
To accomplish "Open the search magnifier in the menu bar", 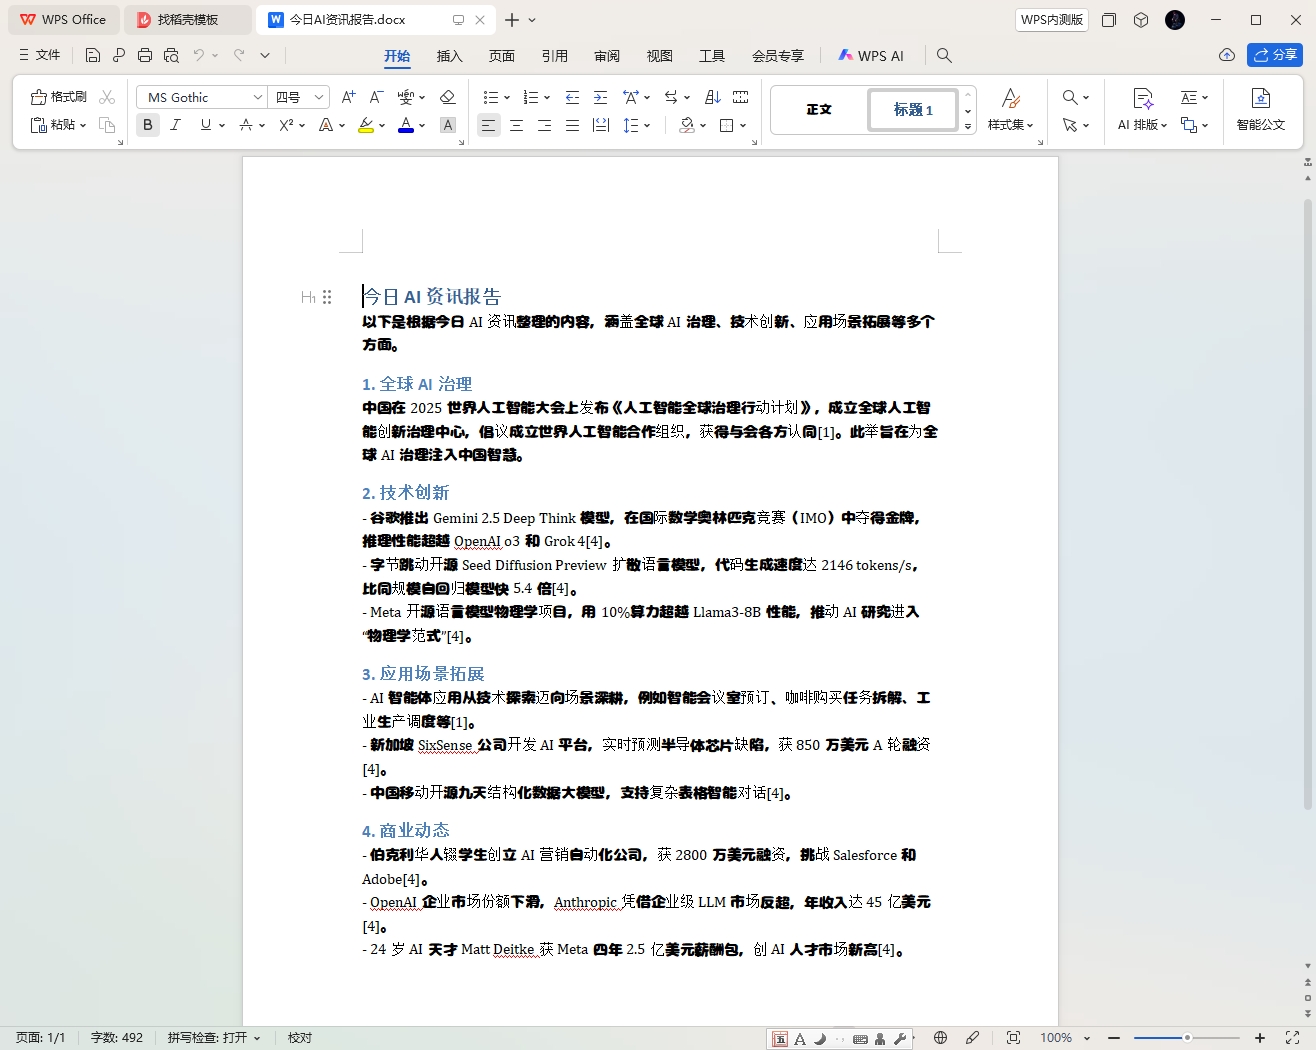I will (944, 55).
